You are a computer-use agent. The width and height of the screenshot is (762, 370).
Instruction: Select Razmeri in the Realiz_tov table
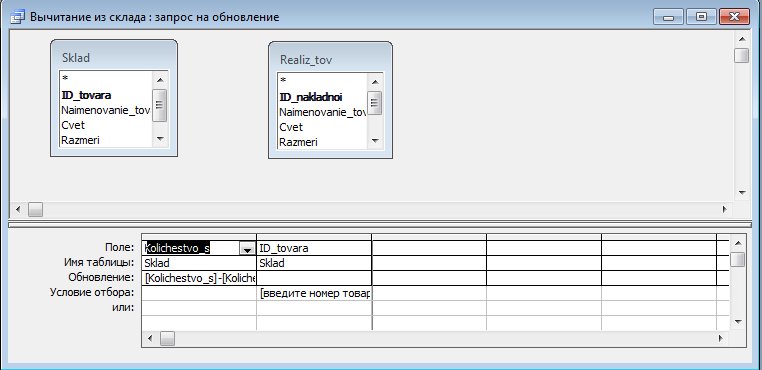pos(298,142)
